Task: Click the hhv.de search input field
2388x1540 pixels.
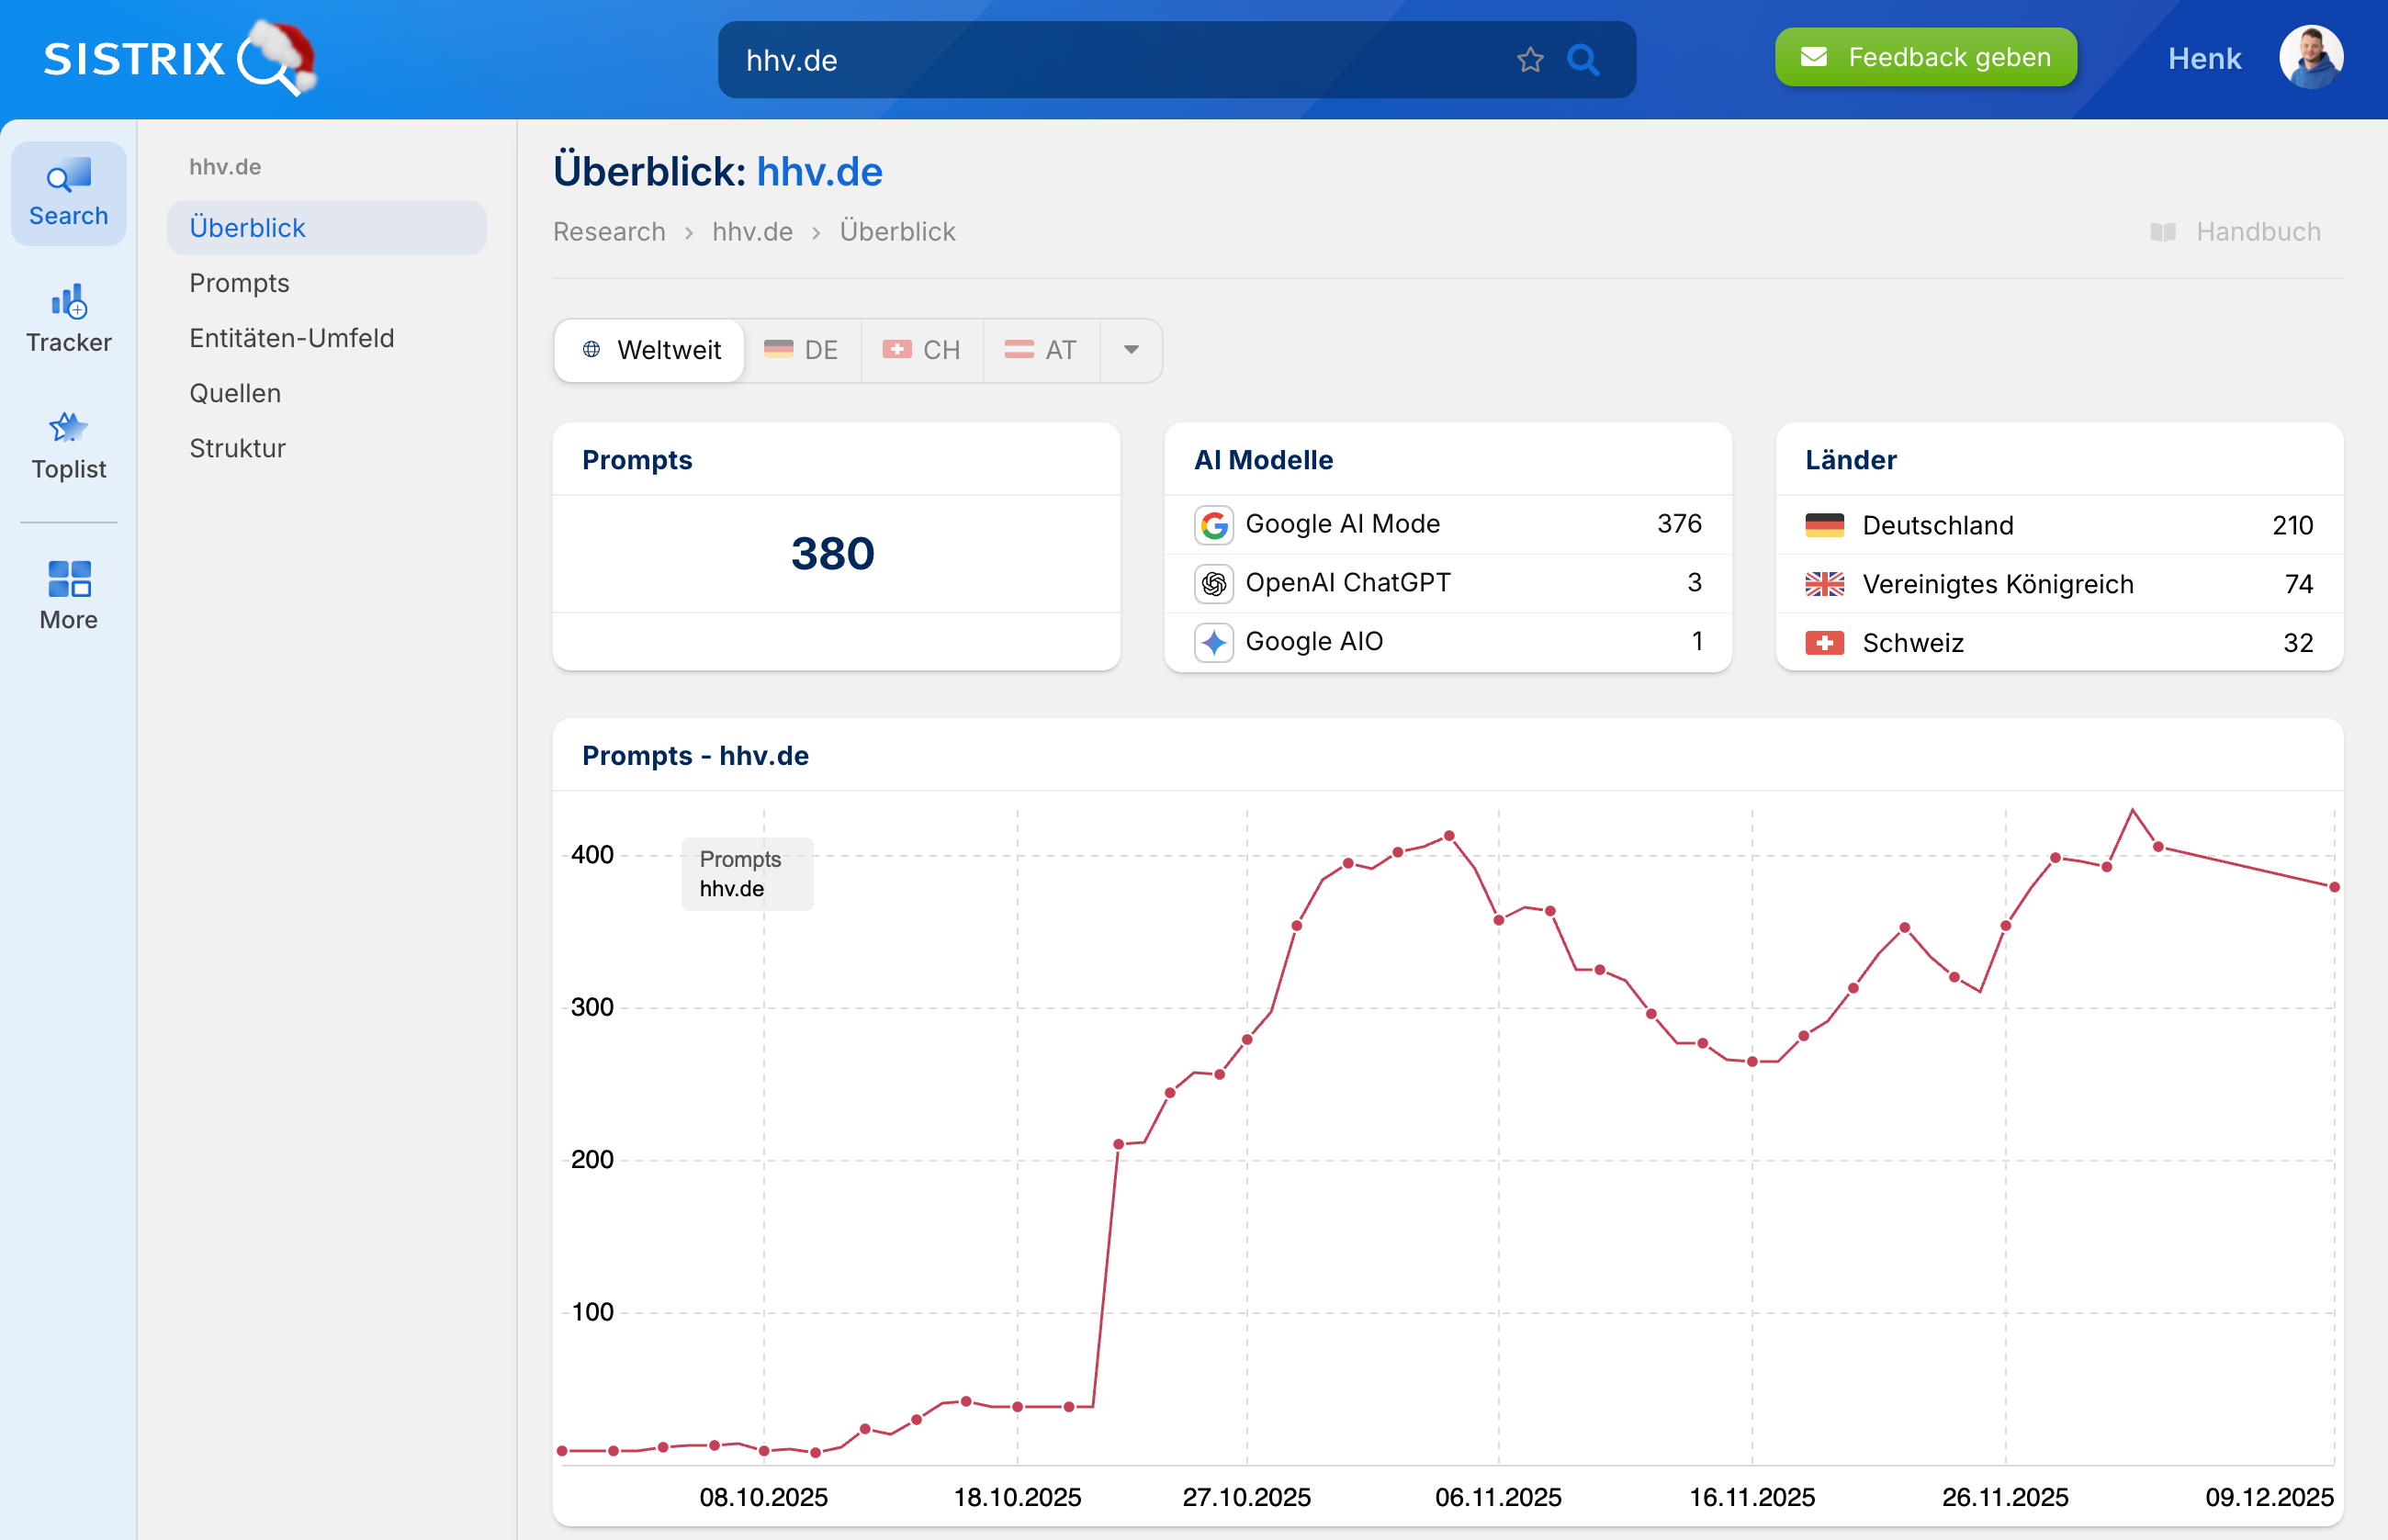Action: (x=1100, y=60)
